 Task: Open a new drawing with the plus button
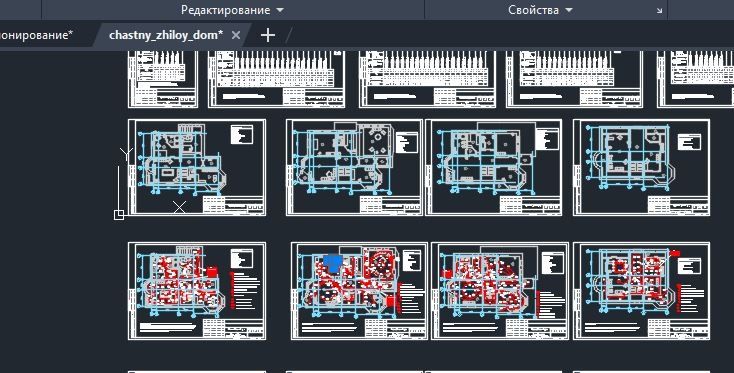(267, 35)
